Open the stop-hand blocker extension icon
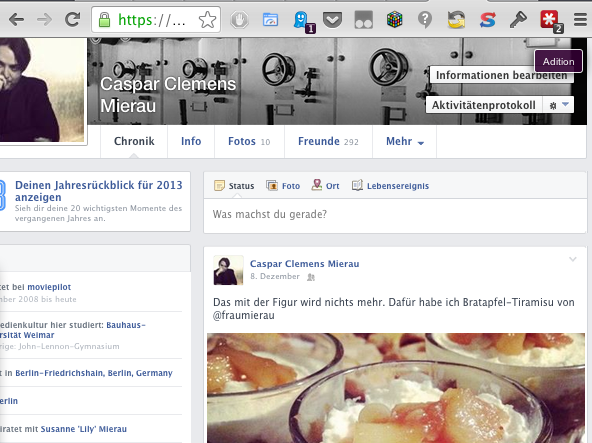The width and height of the screenshot is (592, 443). [239, 20]
